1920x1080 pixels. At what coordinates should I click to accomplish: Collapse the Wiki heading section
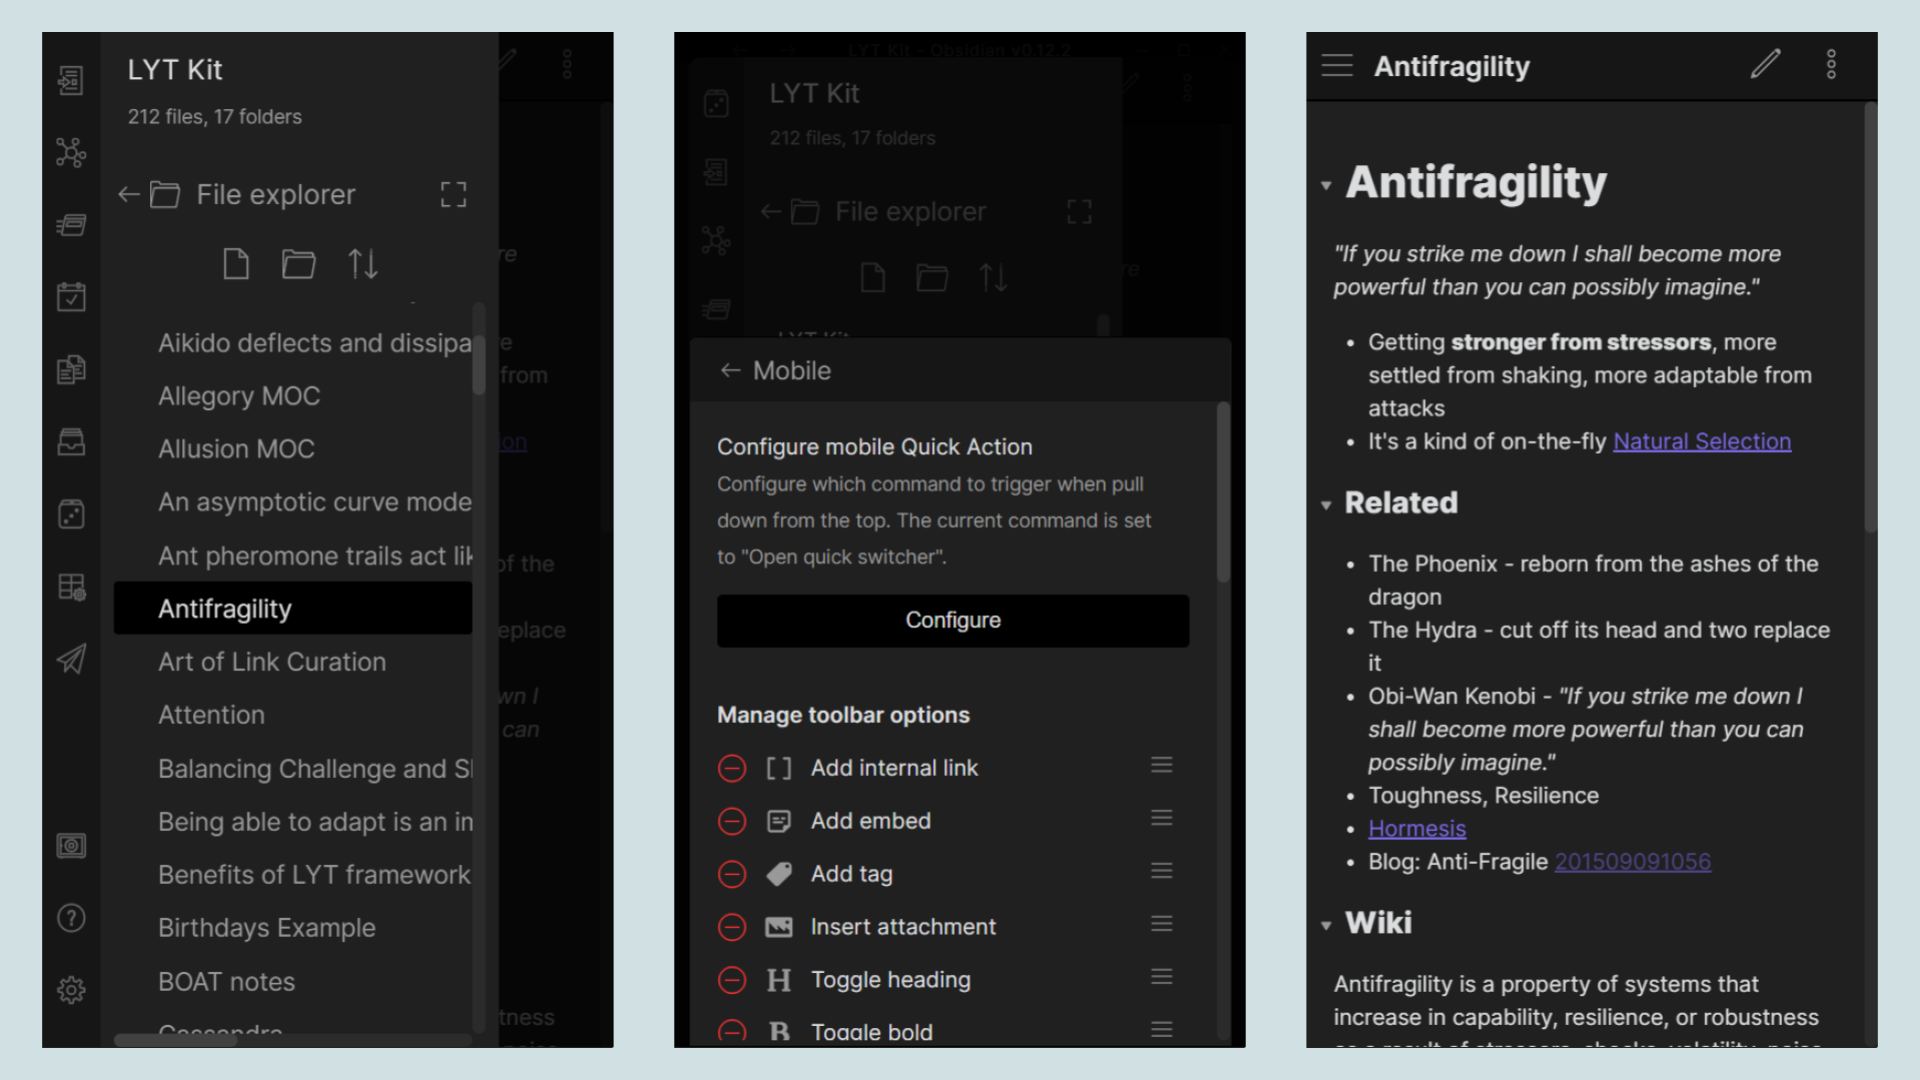point(1326,925)
